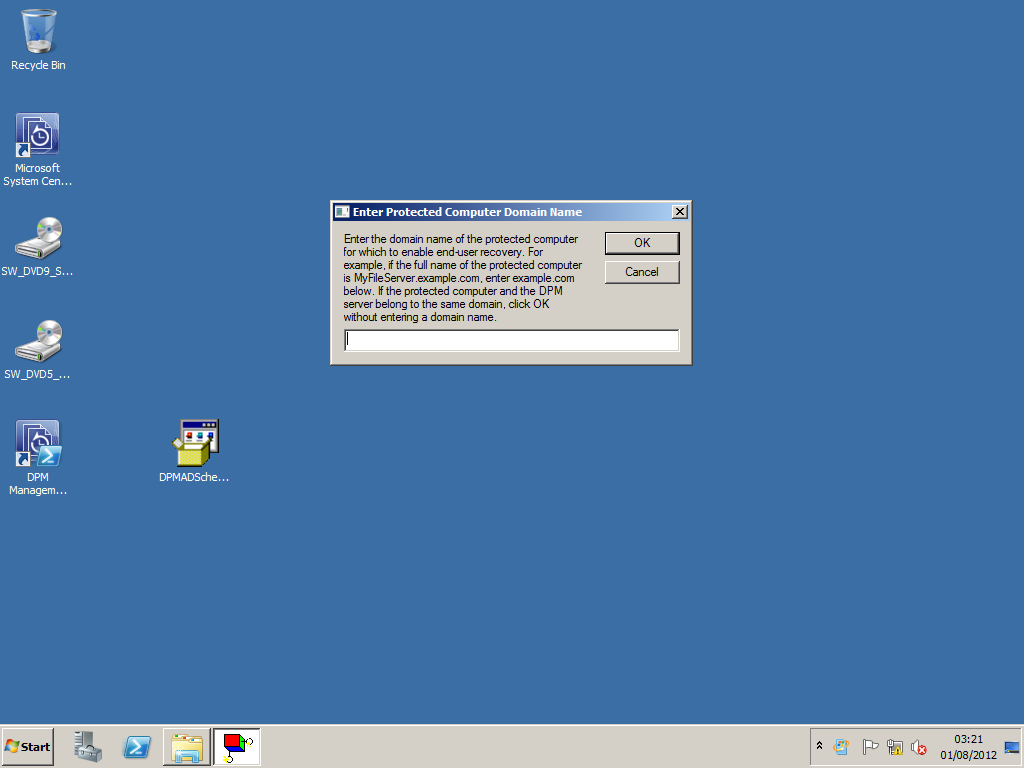Click the tray icon beside hidden icons arrow
Image resolution: width=1024 pixels, height=768 pixels.
click(842, 746)
